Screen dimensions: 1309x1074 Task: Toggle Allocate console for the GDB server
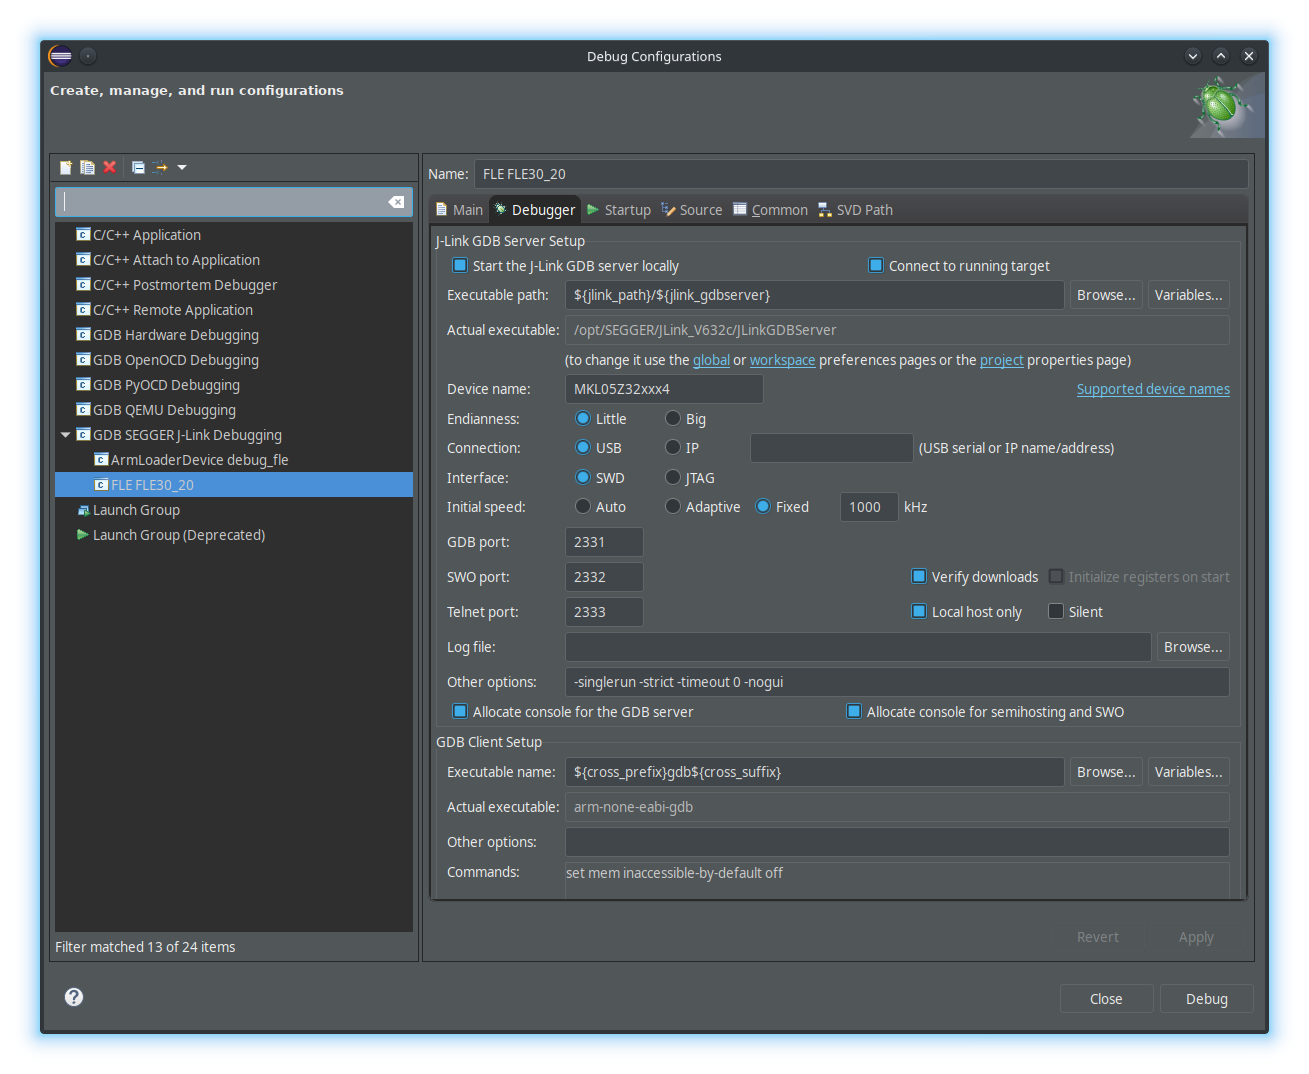(460, 712)
